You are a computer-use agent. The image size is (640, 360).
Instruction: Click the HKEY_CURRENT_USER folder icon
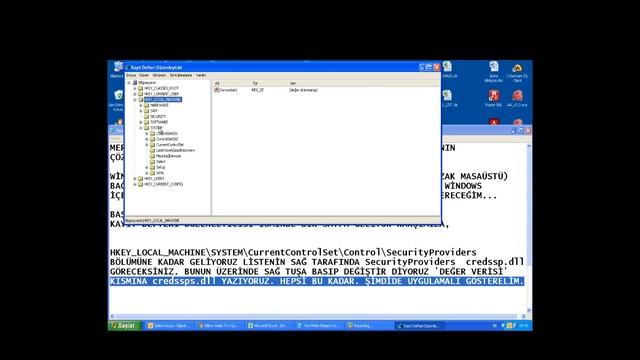click(x=140, y=94)
